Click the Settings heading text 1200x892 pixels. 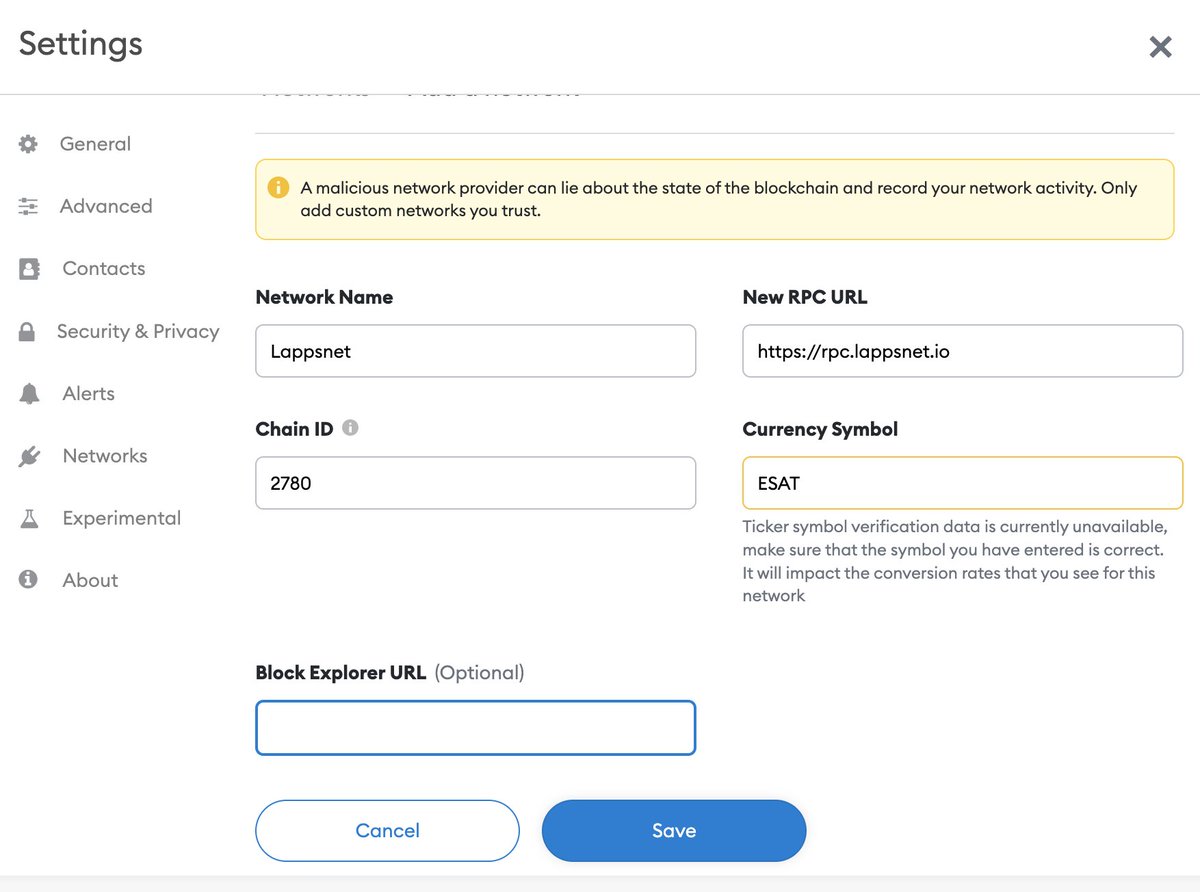tap(81, 44)
